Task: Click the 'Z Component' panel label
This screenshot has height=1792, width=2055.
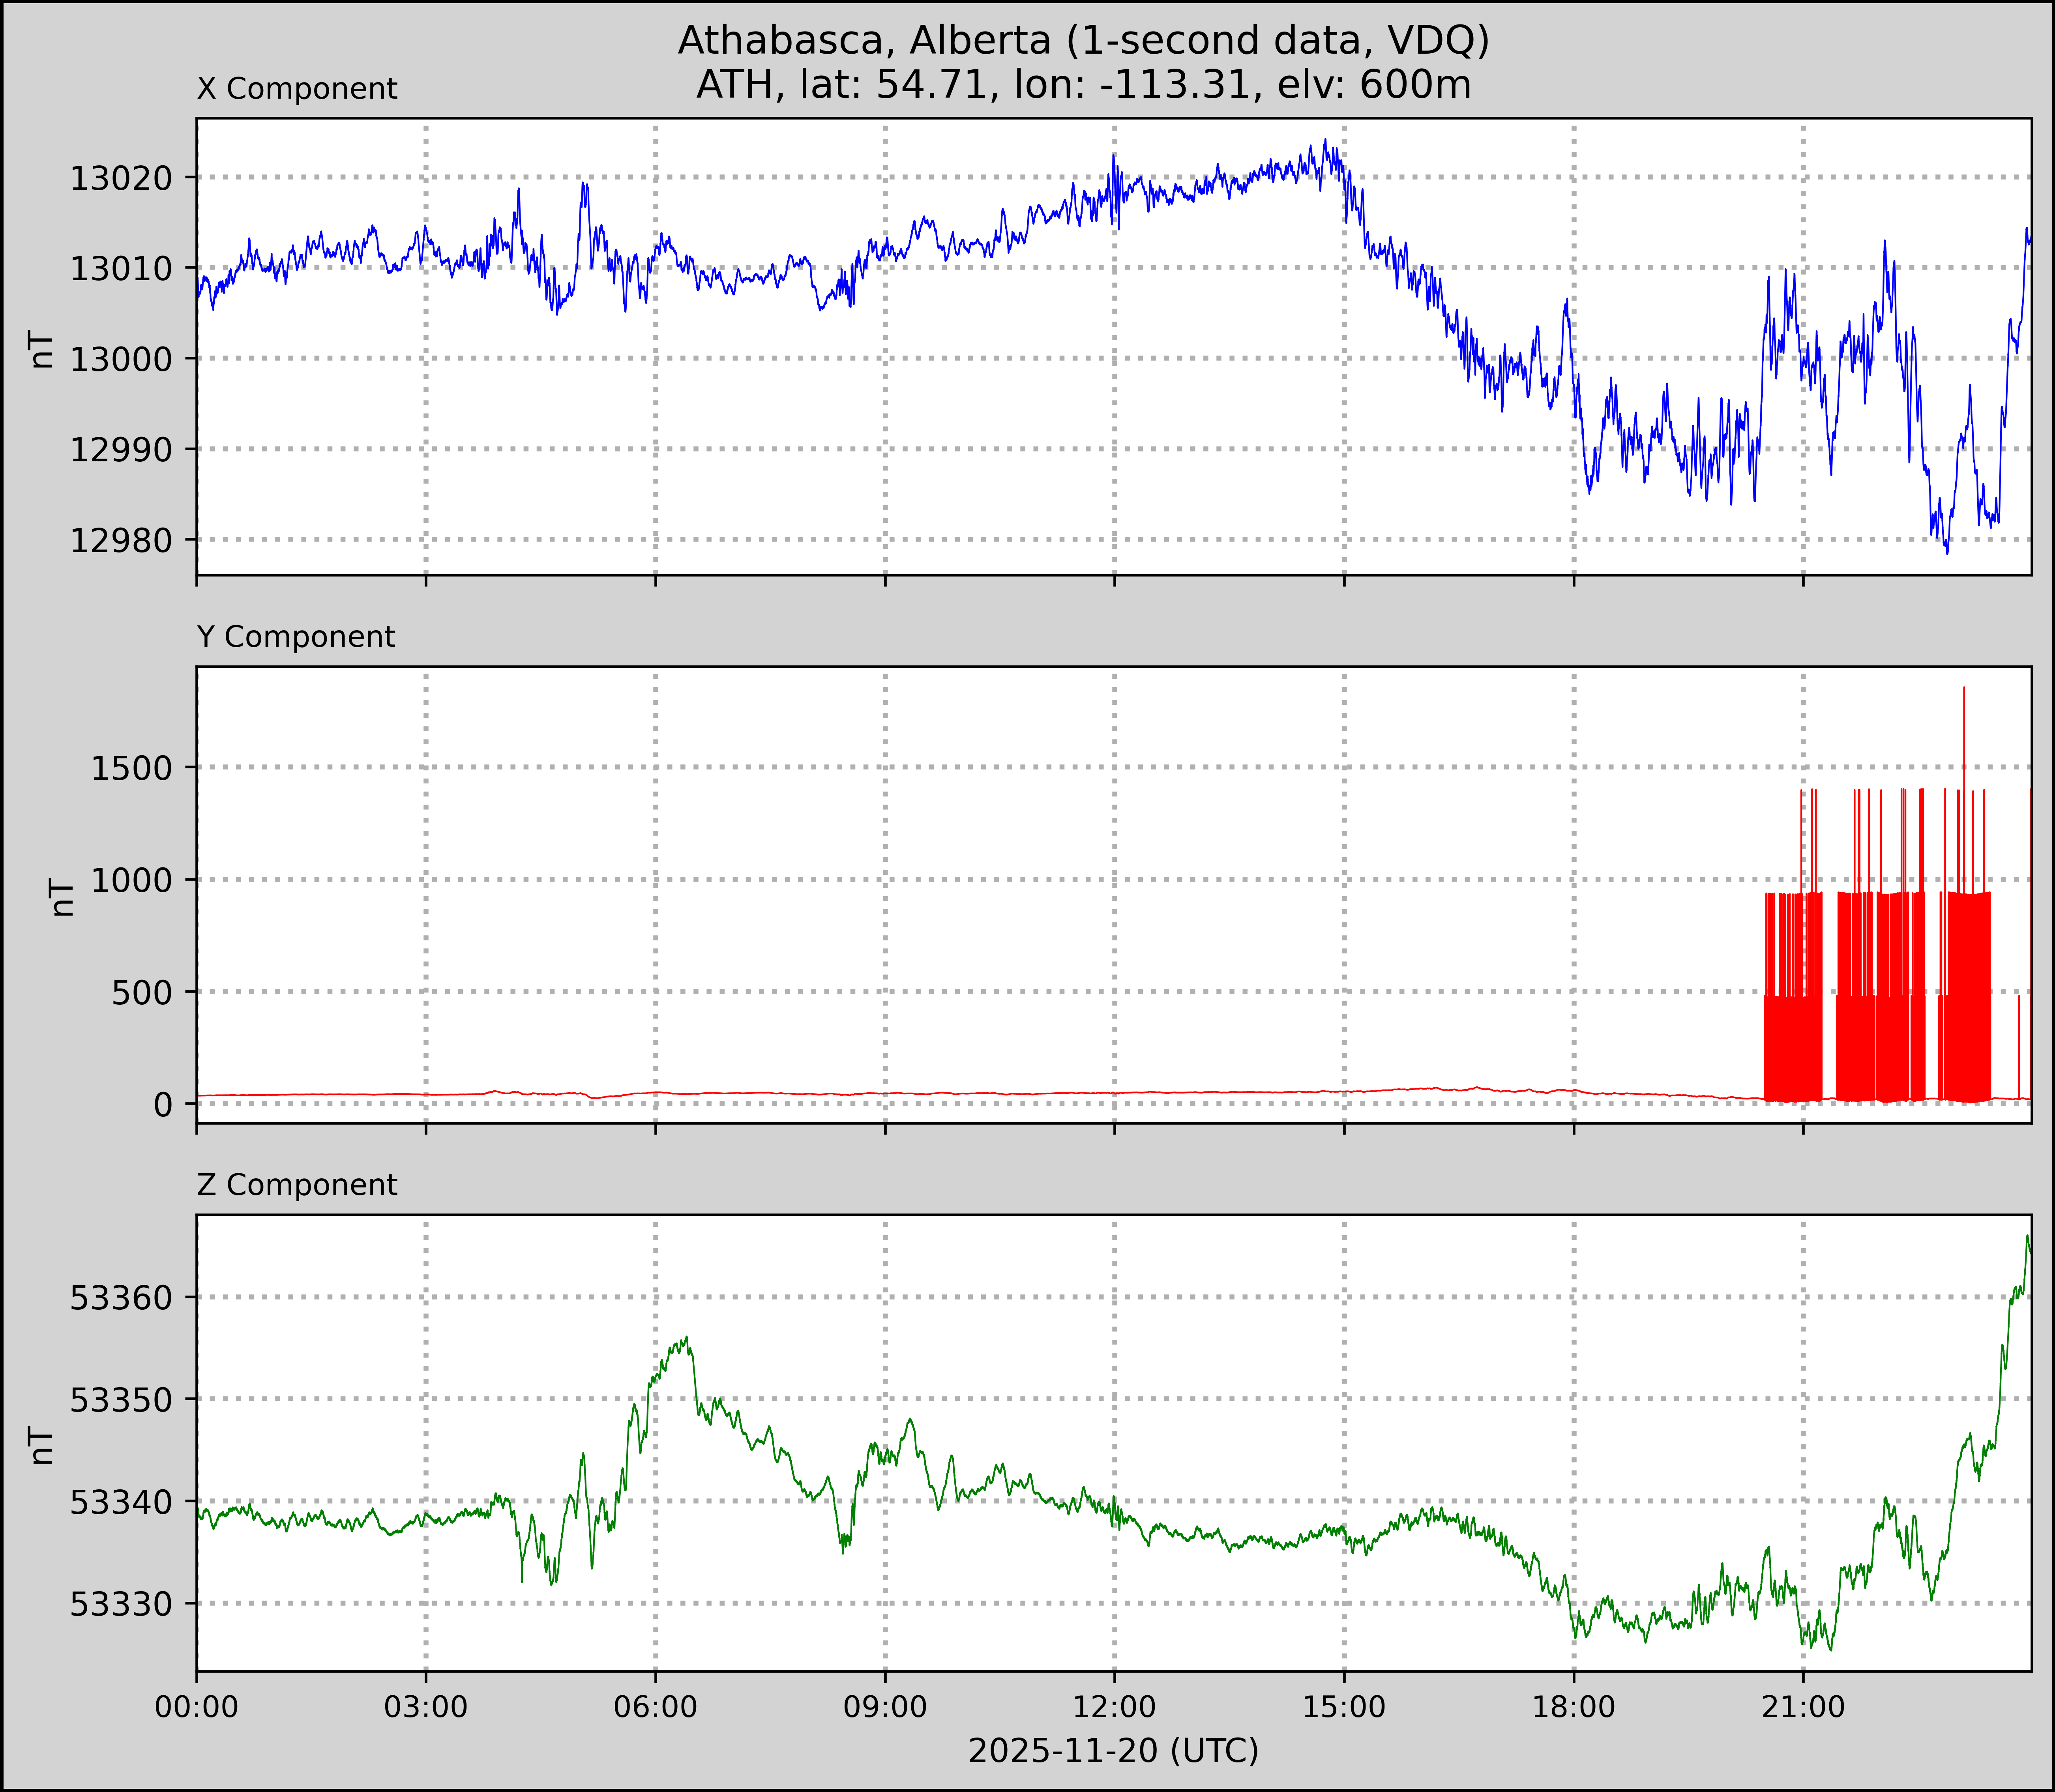Action: tap(297, 1185)
